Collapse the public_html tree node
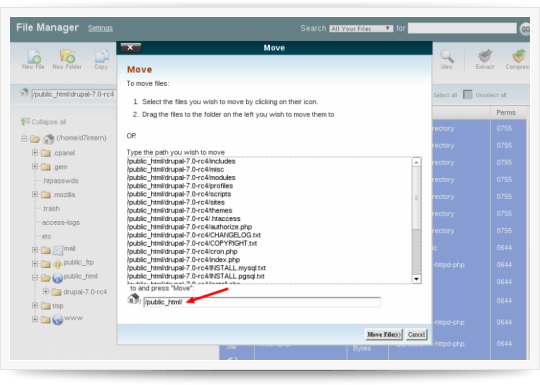This screenshot has height=385, width=540. pos(35,278)
